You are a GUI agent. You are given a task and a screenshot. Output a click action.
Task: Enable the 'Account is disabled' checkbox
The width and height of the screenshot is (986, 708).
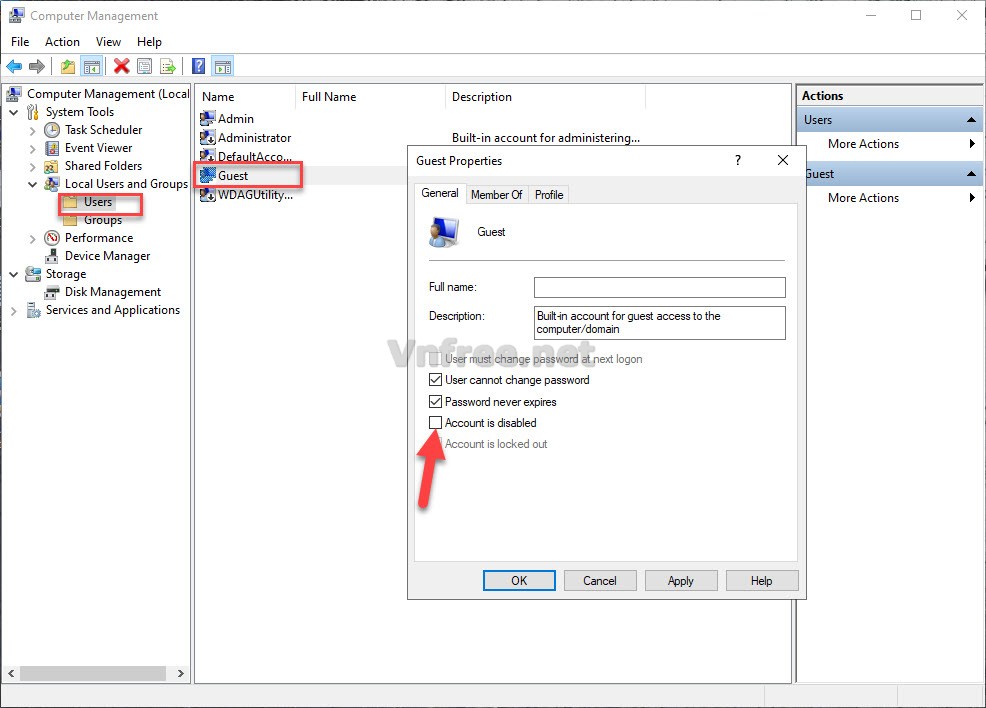tap(435, 423)
